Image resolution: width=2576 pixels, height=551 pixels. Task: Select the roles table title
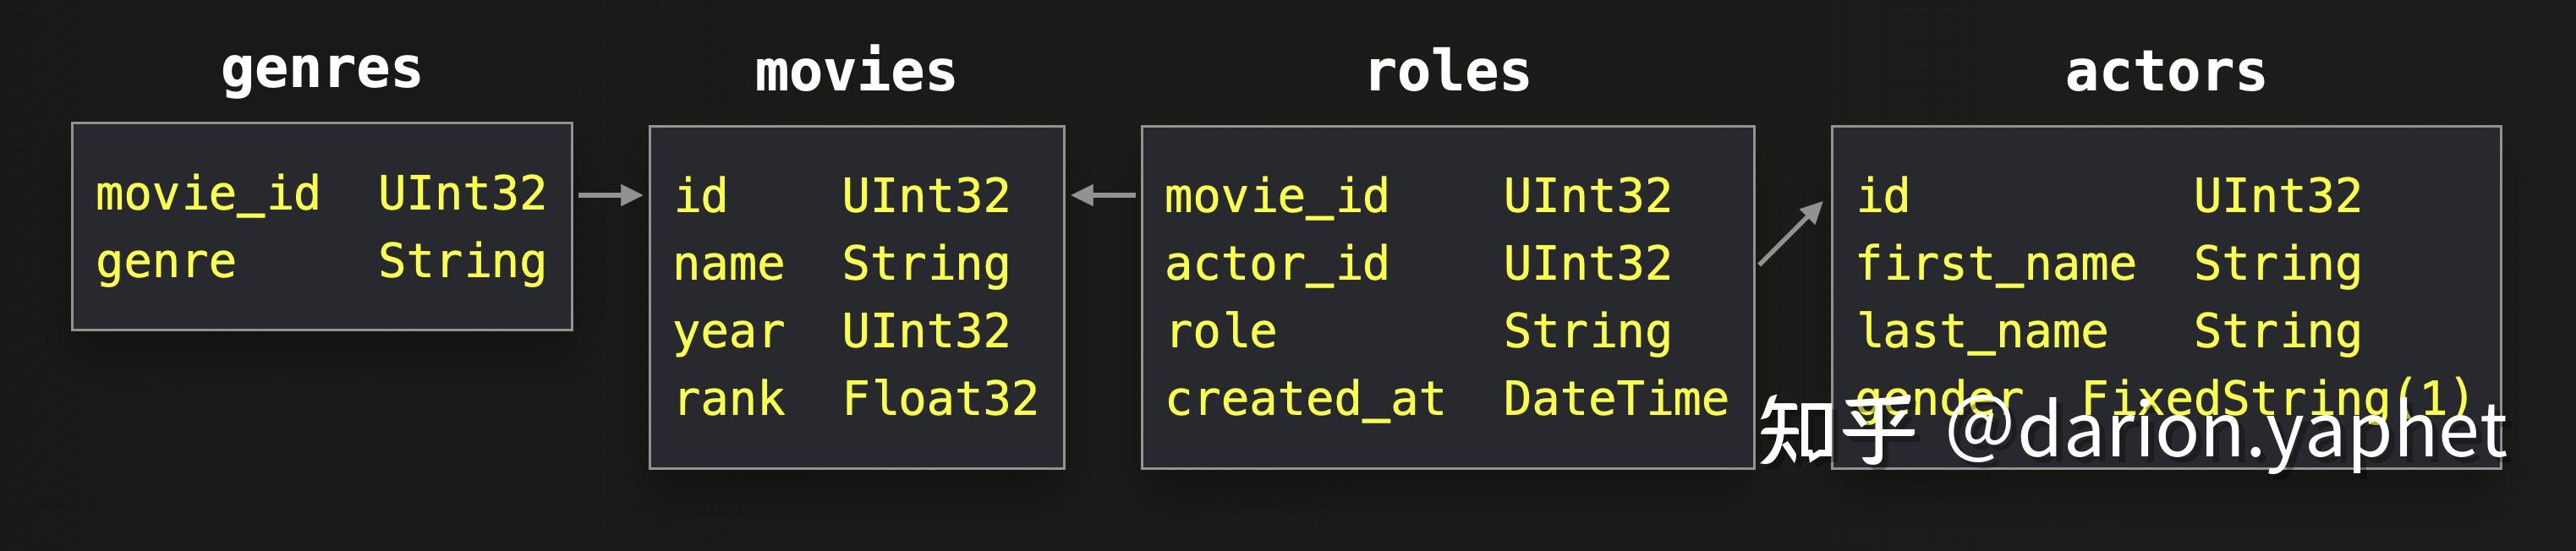(x=1447, y=72)
